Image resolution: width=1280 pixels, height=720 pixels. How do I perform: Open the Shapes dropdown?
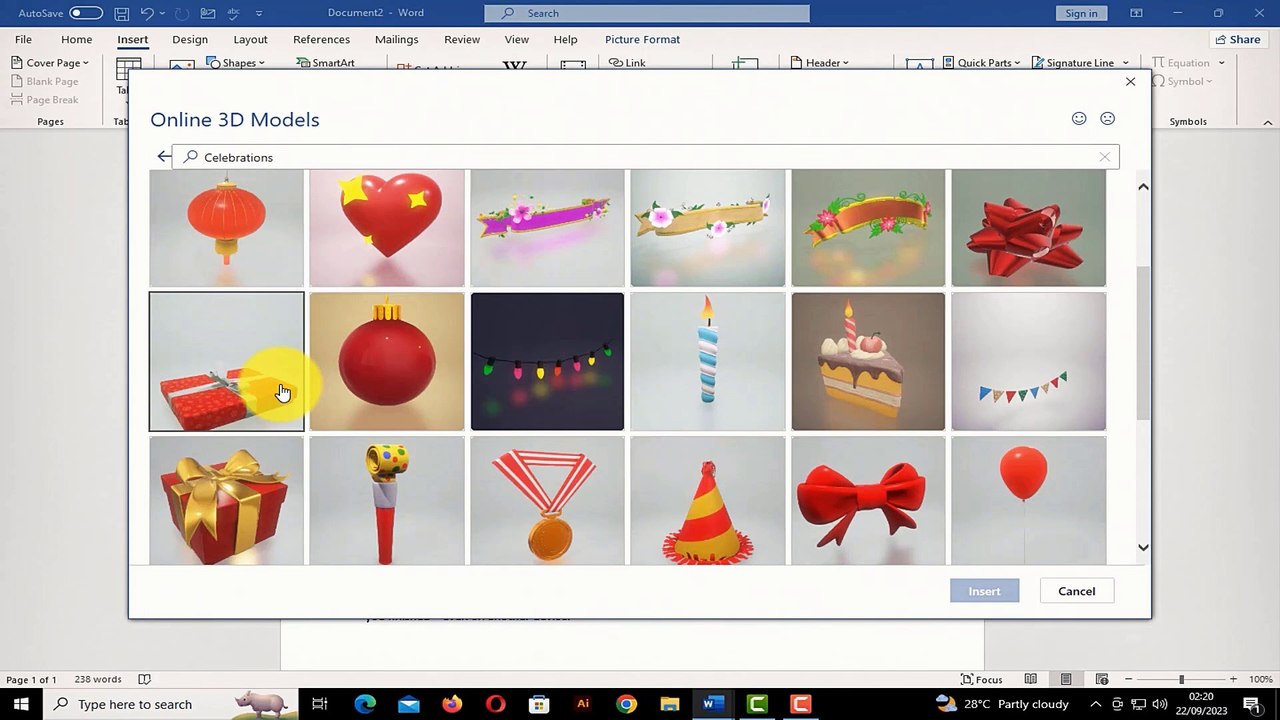tap(236, 63)
